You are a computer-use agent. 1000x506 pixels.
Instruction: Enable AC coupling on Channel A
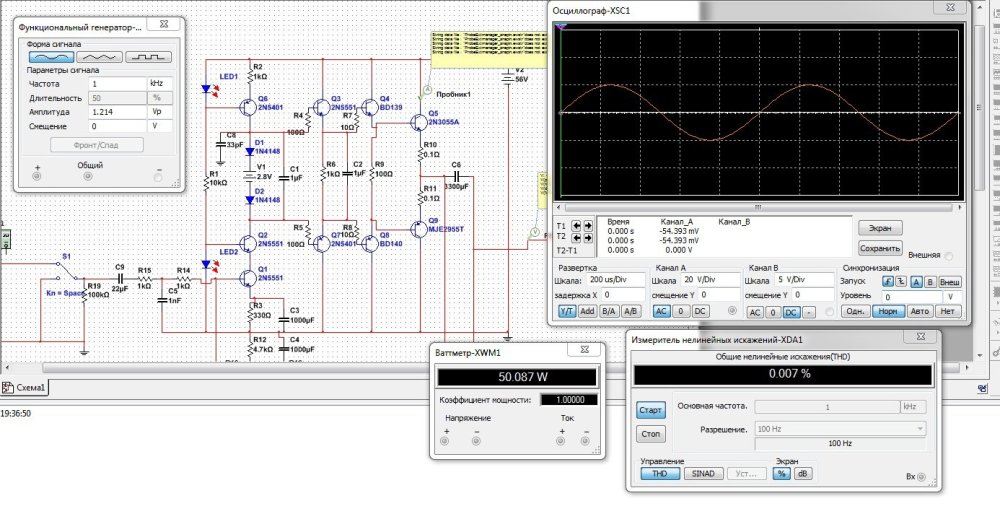[x=662, y=312]
